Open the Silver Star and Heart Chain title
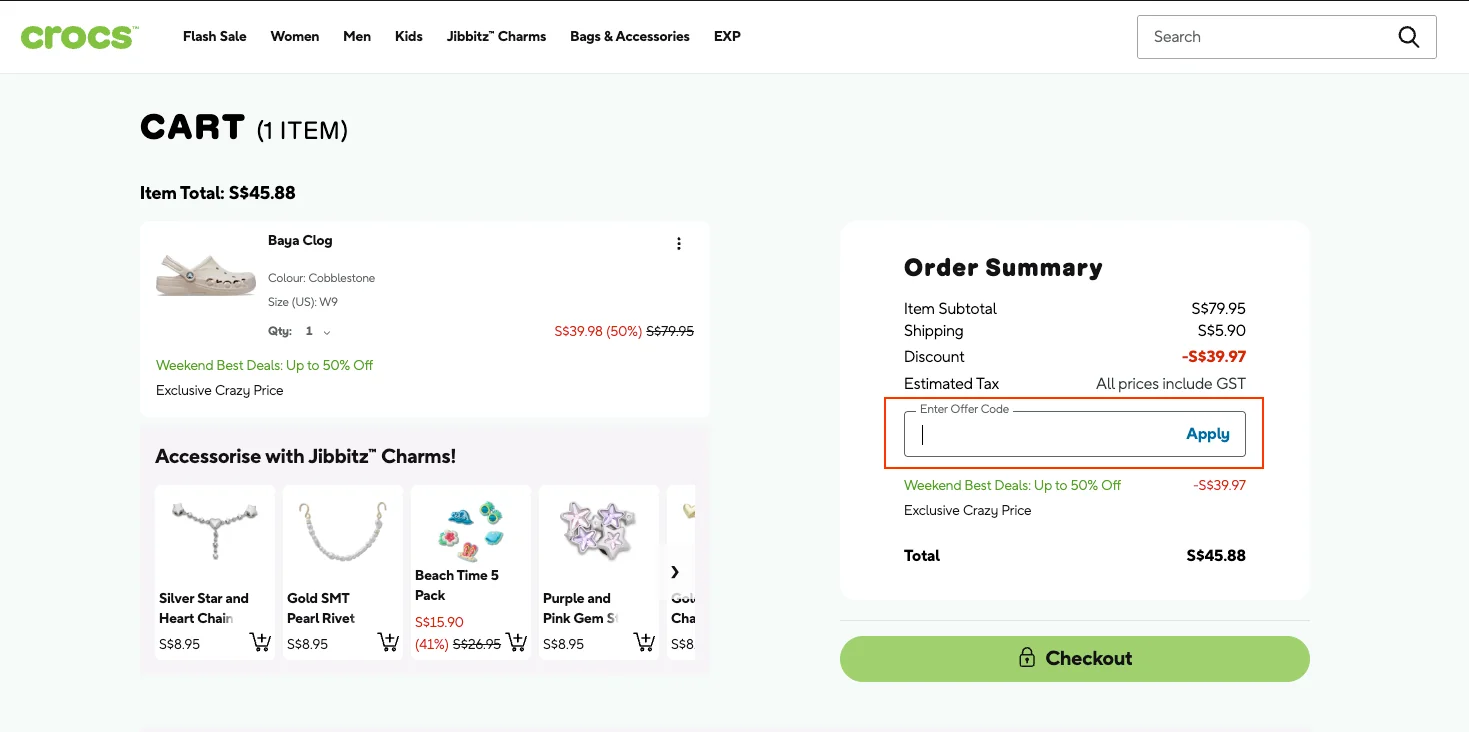This screenshot has width=1469, height=732. 204,608
